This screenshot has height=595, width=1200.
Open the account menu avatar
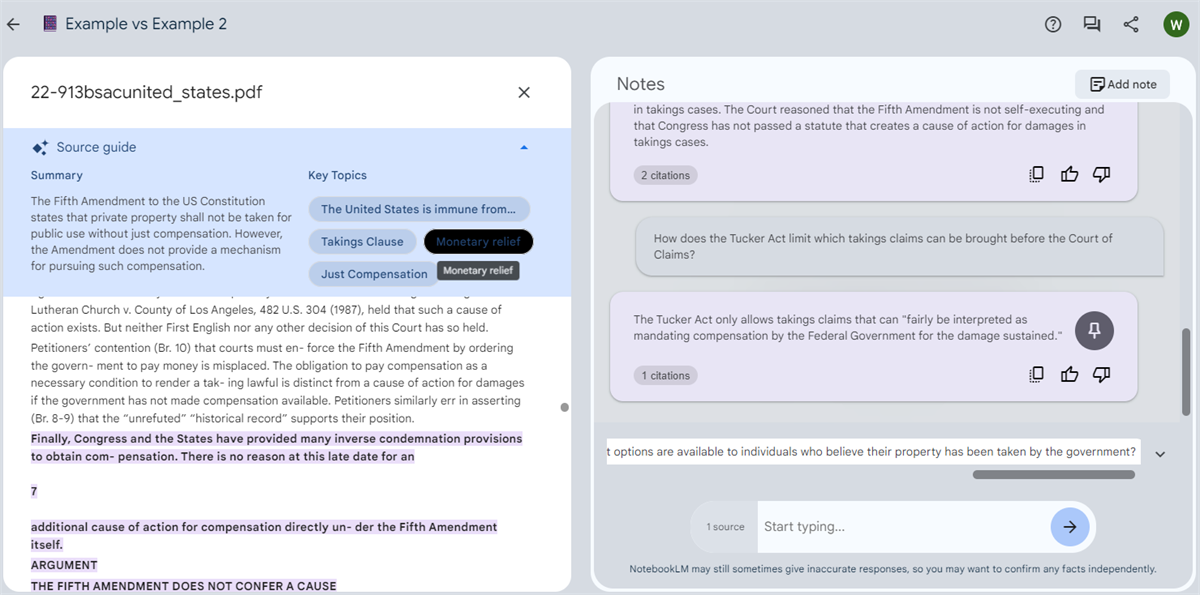click(x=1176, y=23)
